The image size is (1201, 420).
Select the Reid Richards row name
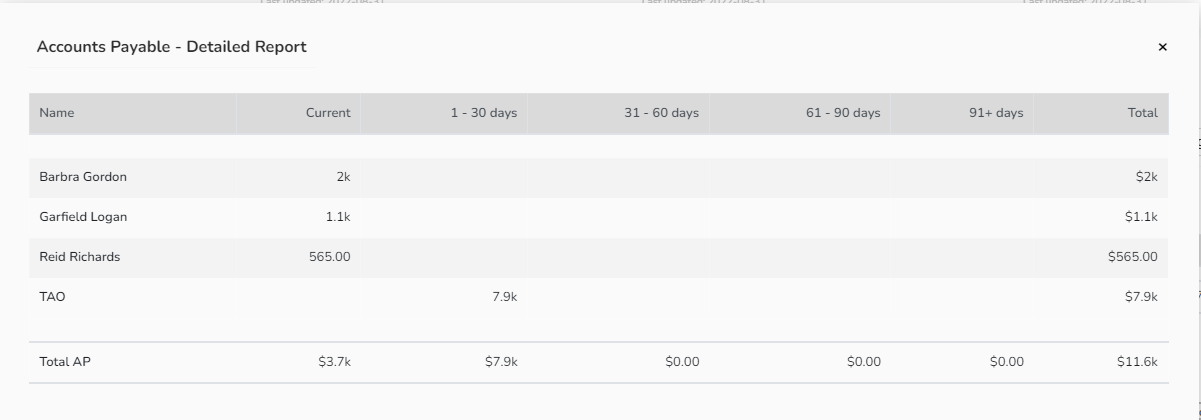tap(79, 257)
